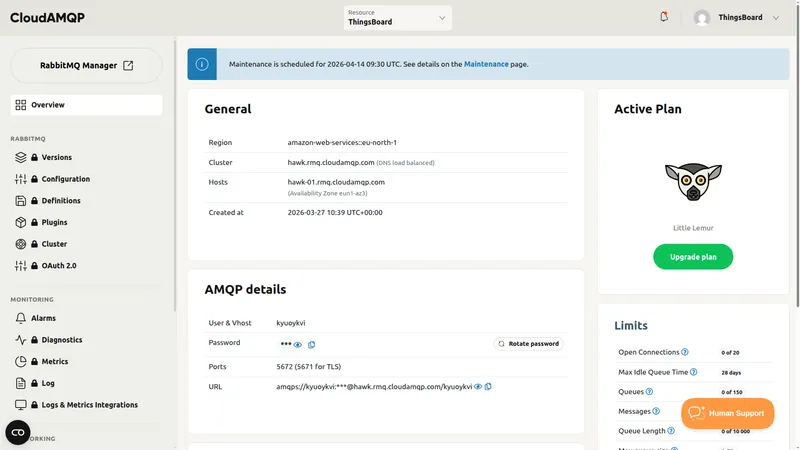This screenshot has width=800, height=450.
Task: Click the Diagnostics pulse icon
Action: (20, 340)
